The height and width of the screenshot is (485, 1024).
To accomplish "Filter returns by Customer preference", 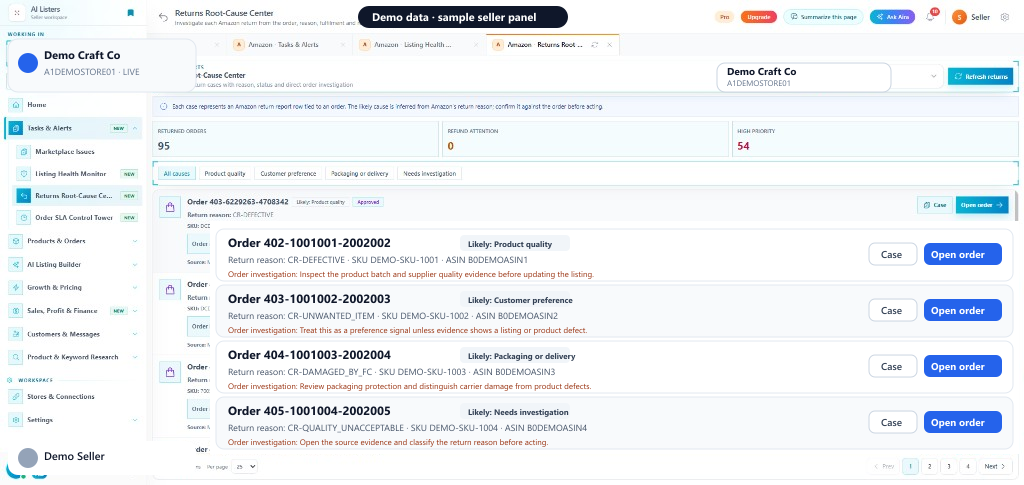I will [288, 174].
